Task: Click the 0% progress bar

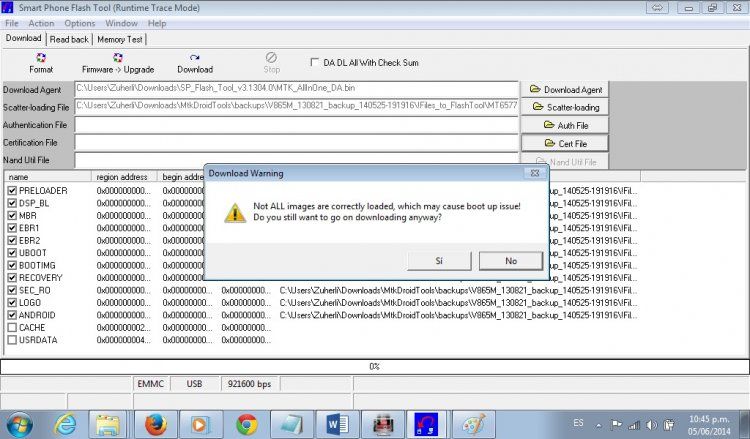Action: [375, 366]
